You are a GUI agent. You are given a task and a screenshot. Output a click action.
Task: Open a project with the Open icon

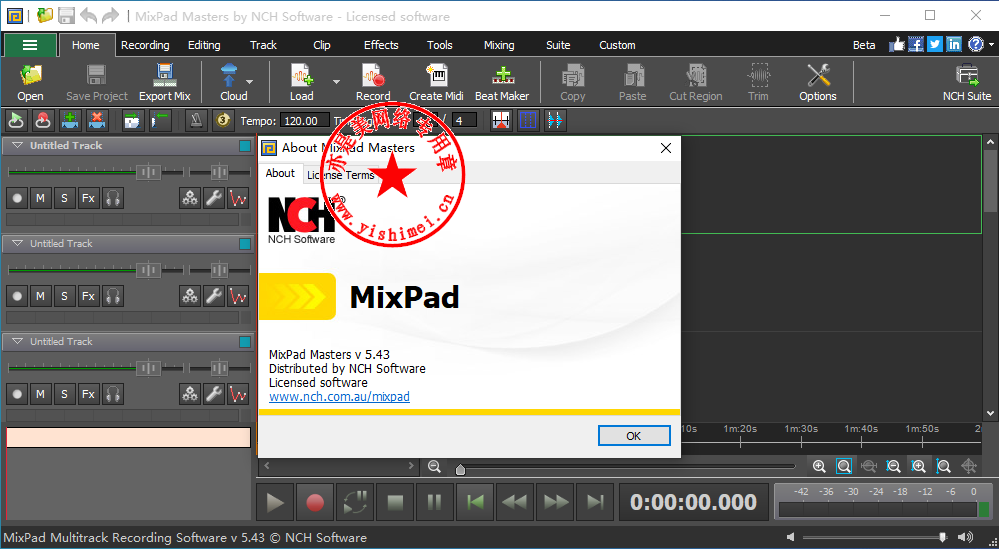coord(30,76)
